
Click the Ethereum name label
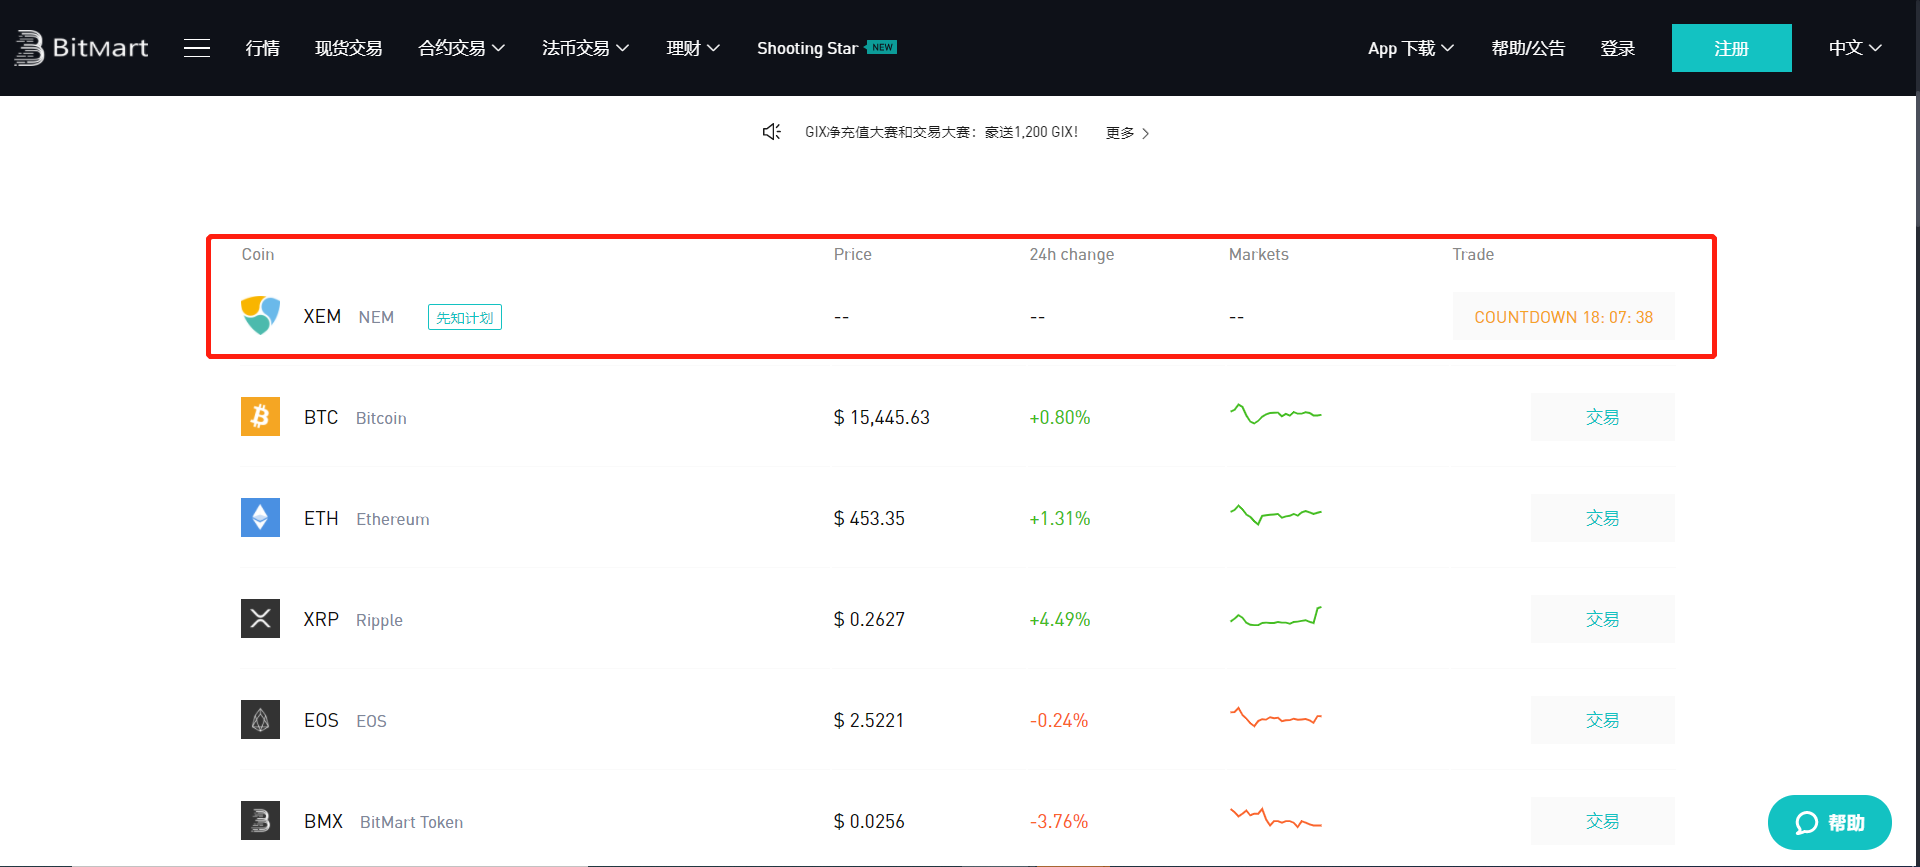point(393,519)
